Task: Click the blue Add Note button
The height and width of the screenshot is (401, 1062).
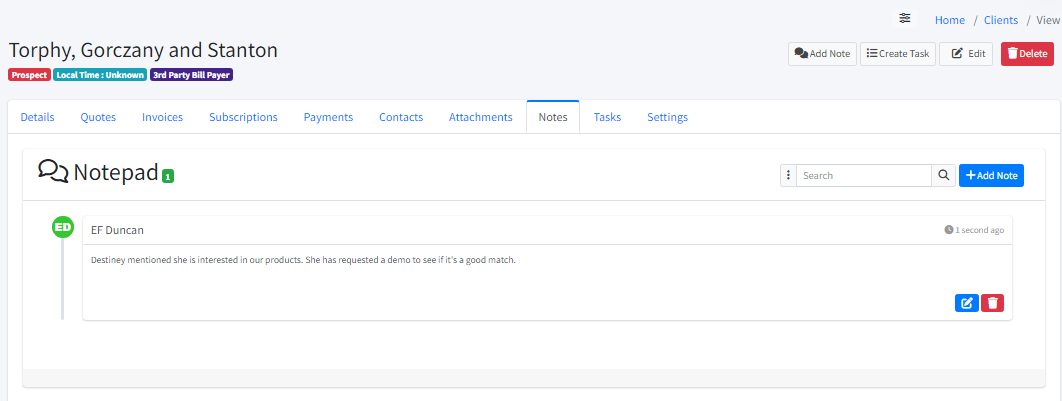Action: tap(991, 176)
